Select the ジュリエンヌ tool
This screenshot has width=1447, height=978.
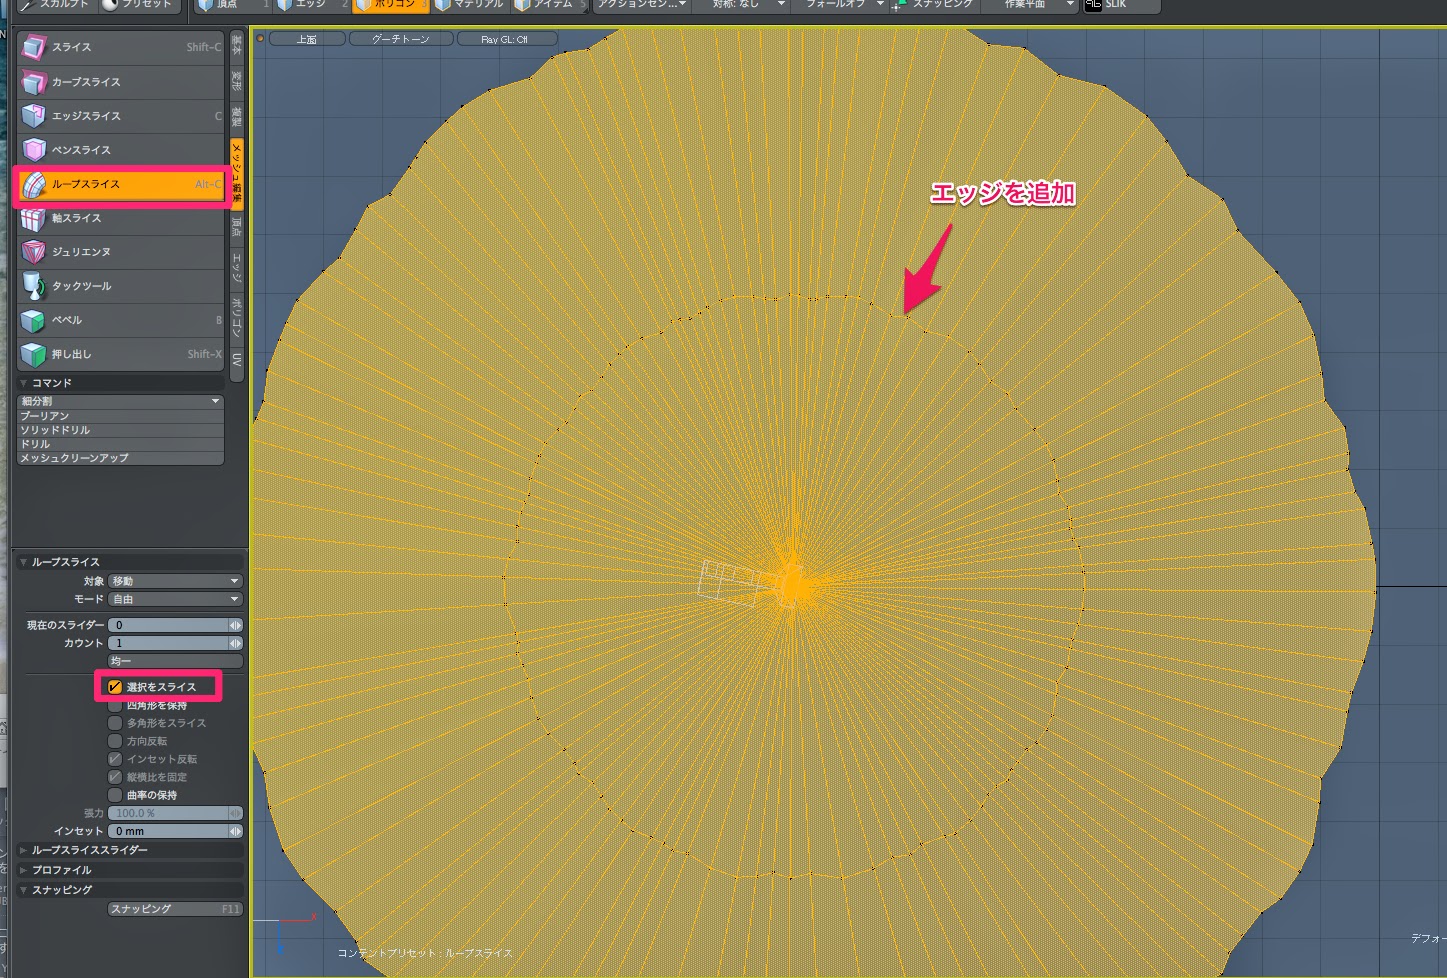click(x=121, y=252)
